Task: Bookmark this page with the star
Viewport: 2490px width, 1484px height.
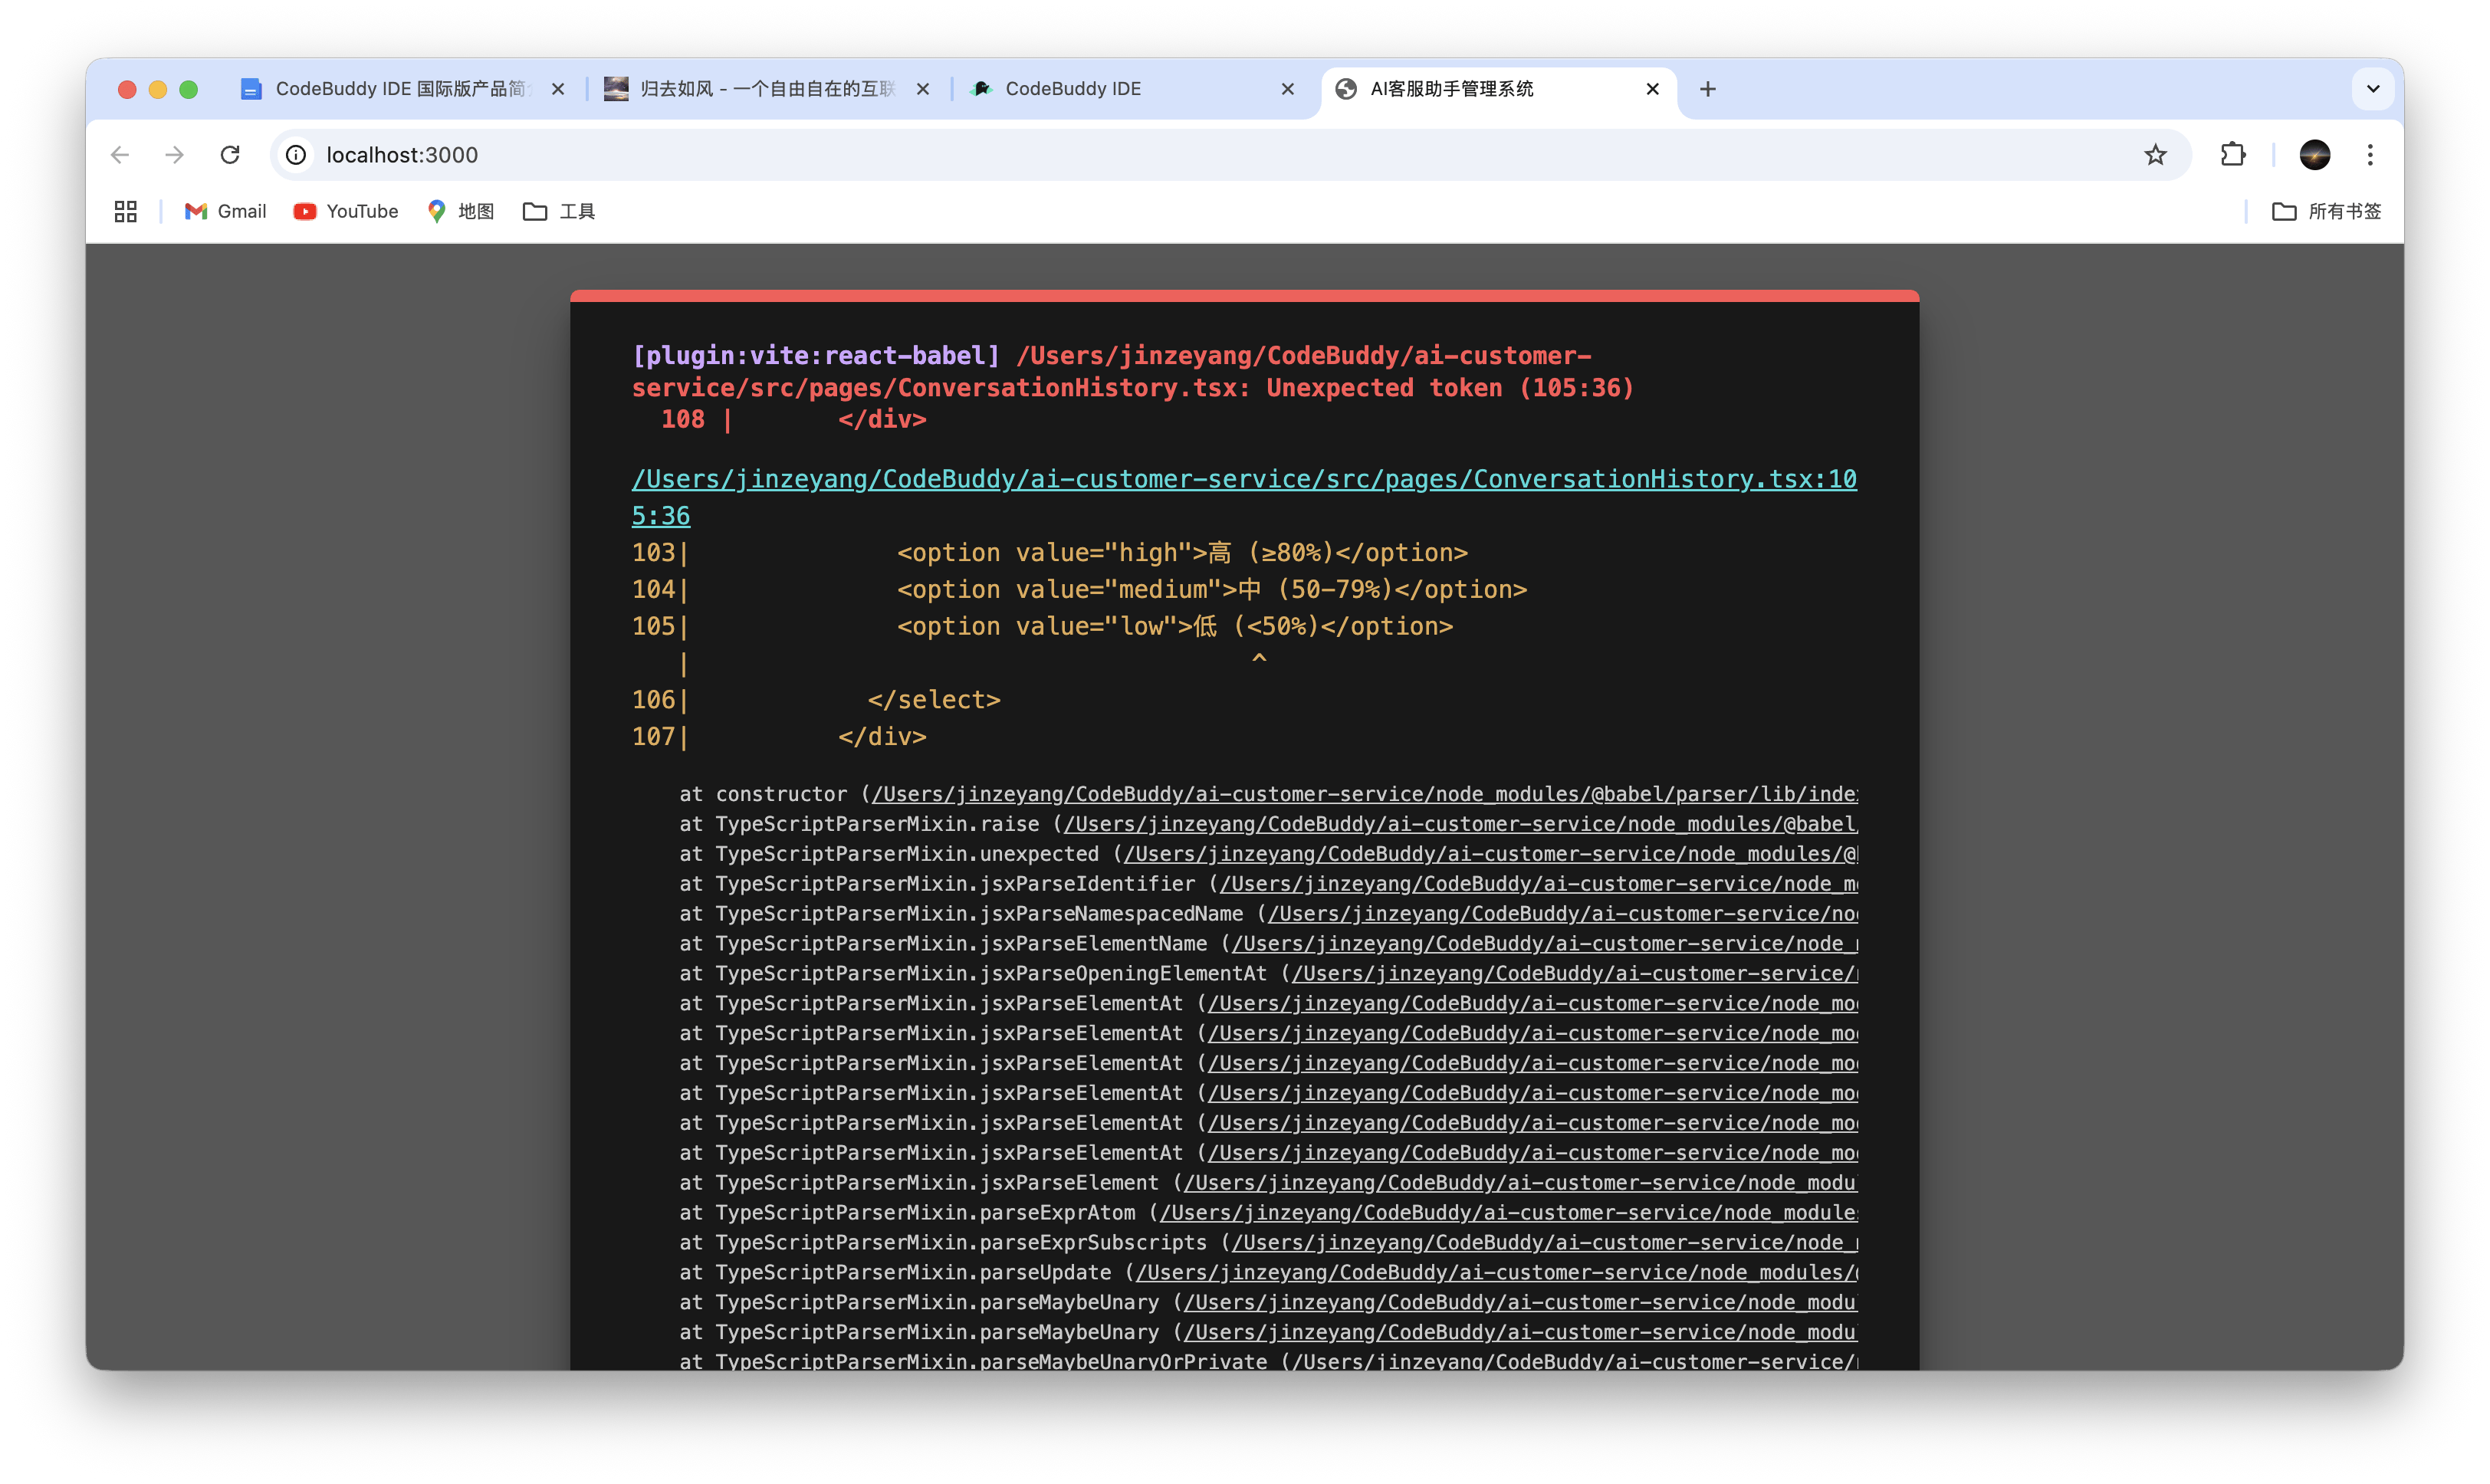Action: [x=2155, y=155]
